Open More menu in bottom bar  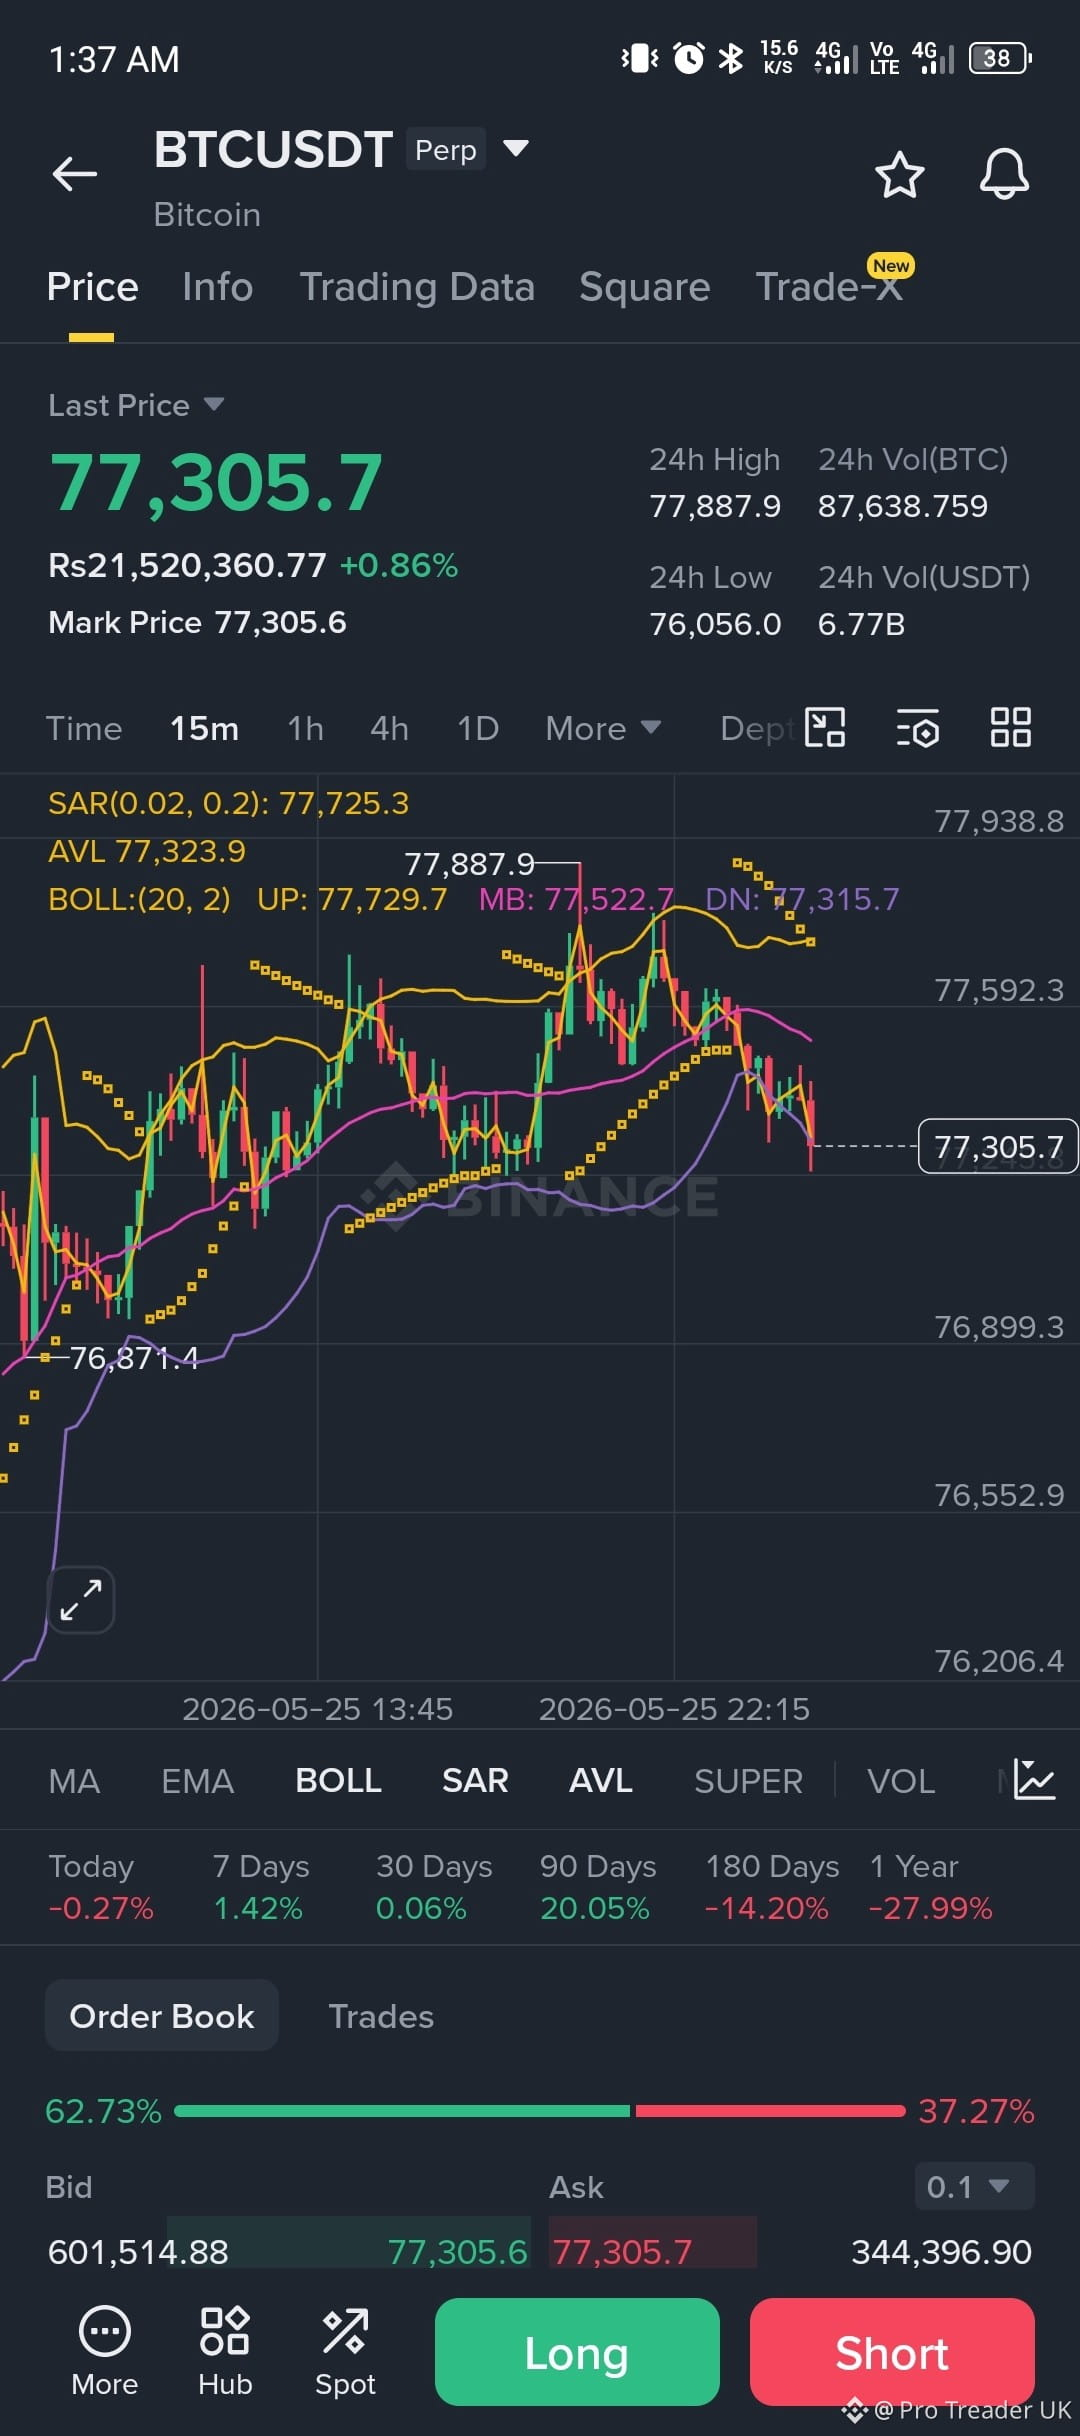coord(105,2351)
